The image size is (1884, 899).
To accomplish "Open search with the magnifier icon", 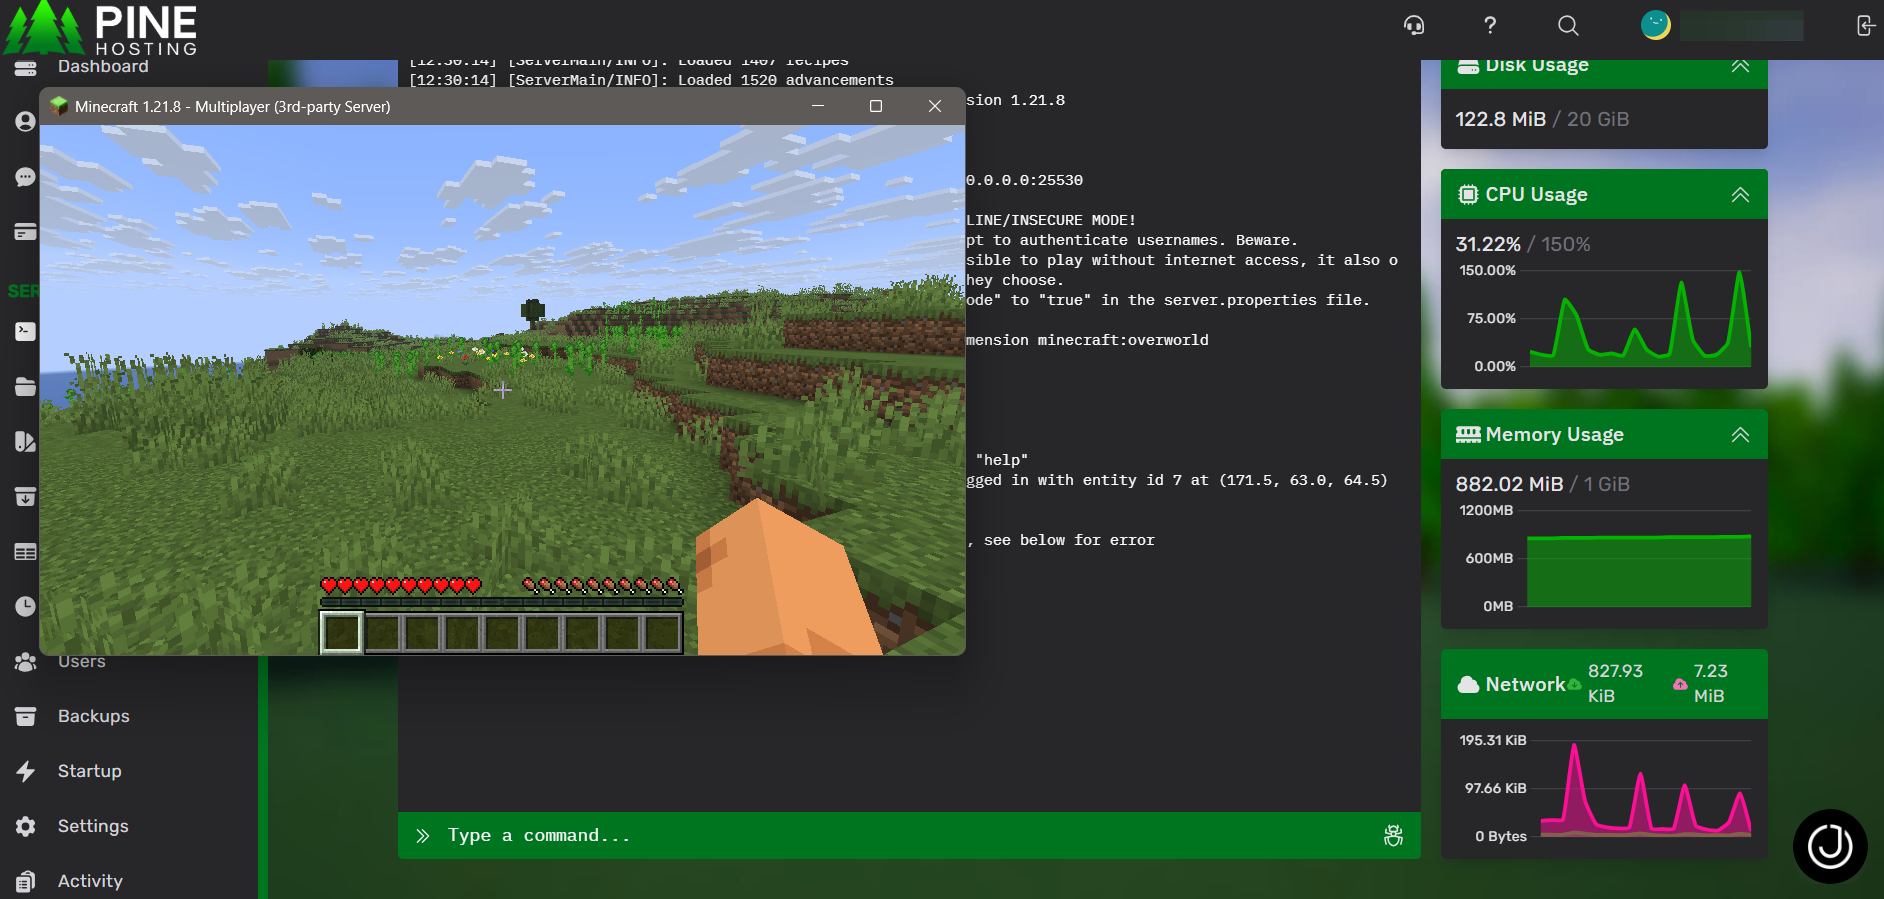I will point(1568,25).
